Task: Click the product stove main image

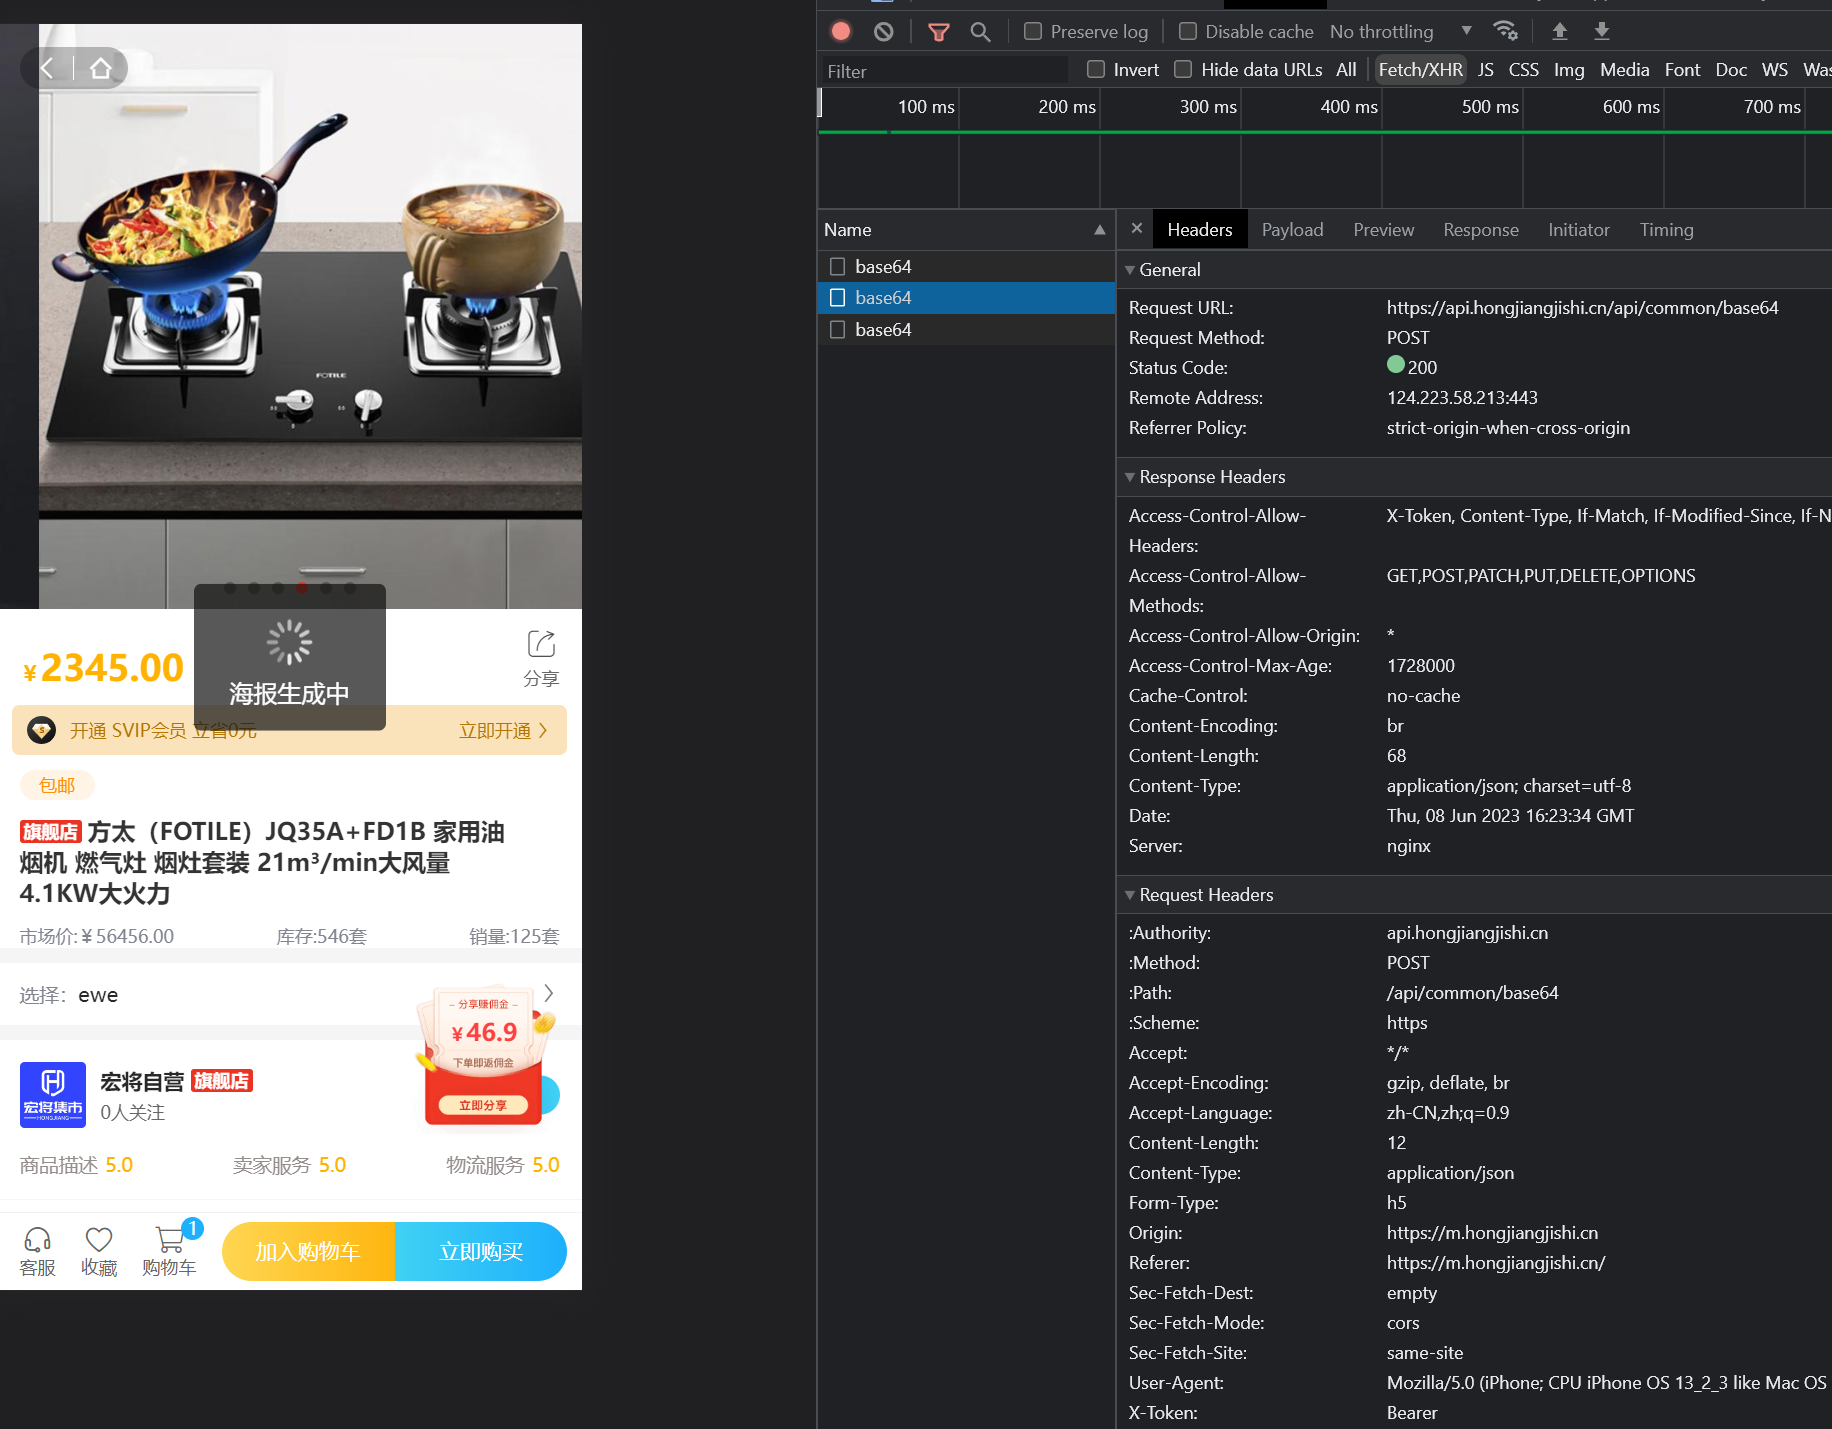Action: point(310,316)
